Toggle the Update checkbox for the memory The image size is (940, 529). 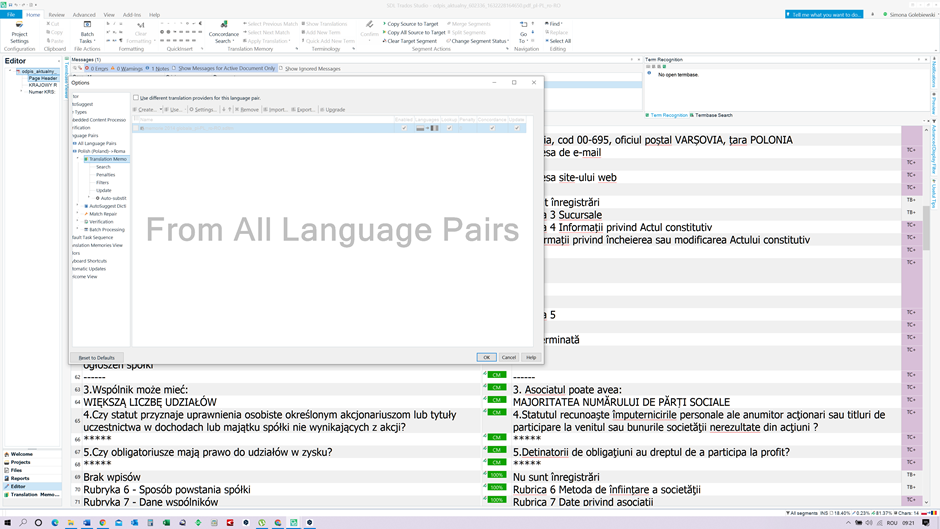517,128
